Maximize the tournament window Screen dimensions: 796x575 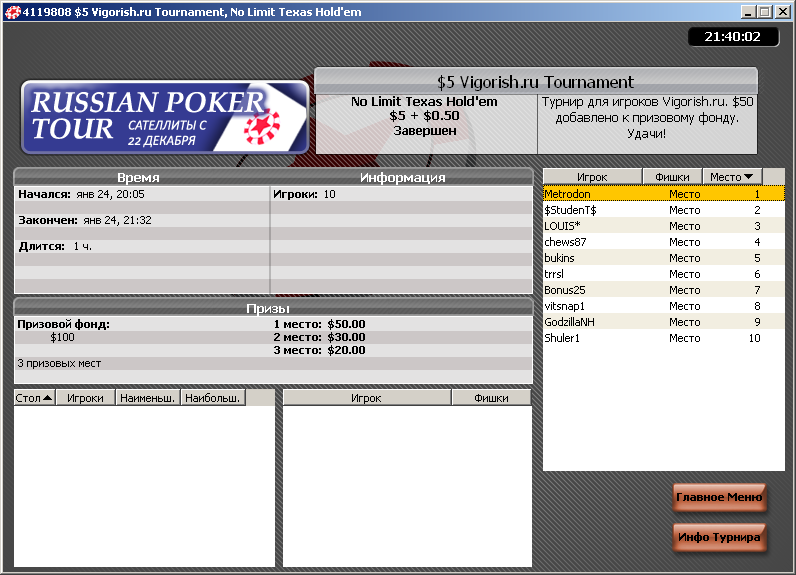[x=765, y=12]
